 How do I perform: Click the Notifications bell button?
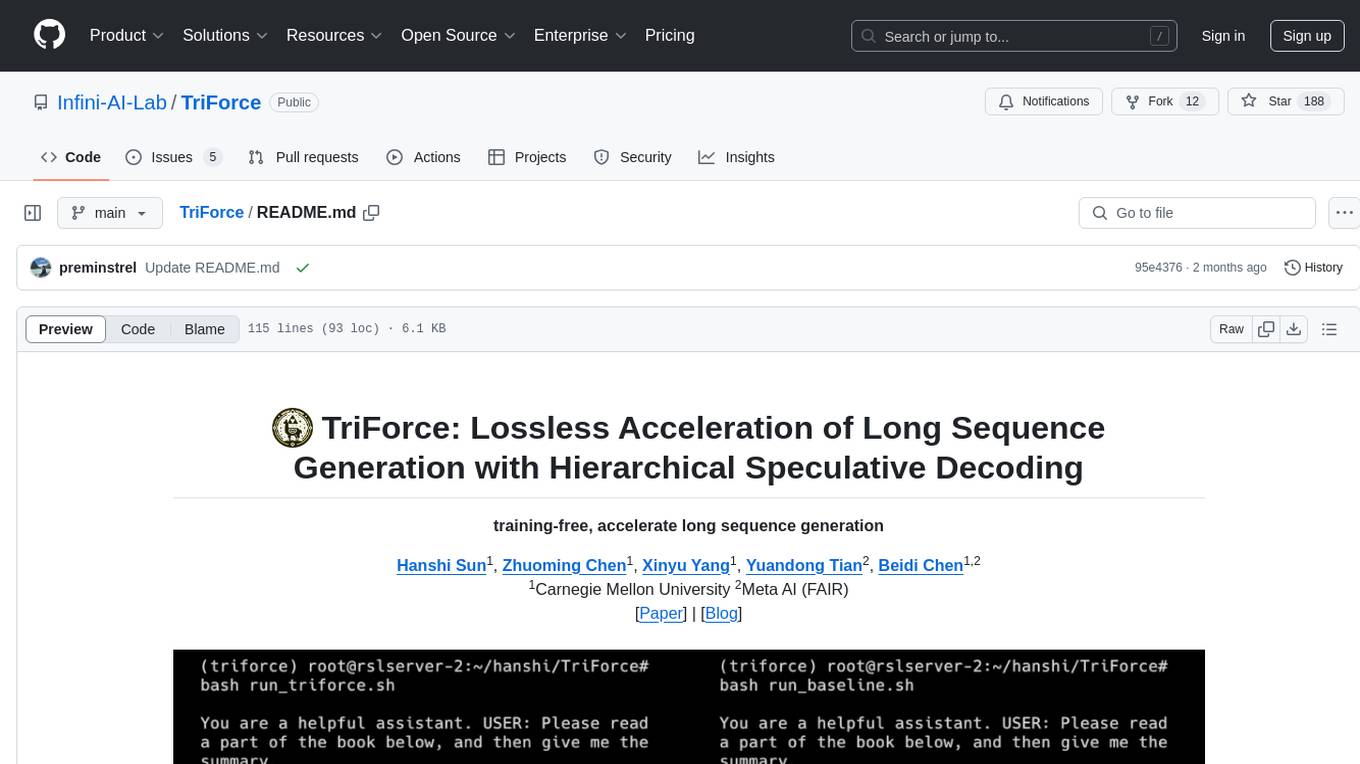pos(1044,102)
